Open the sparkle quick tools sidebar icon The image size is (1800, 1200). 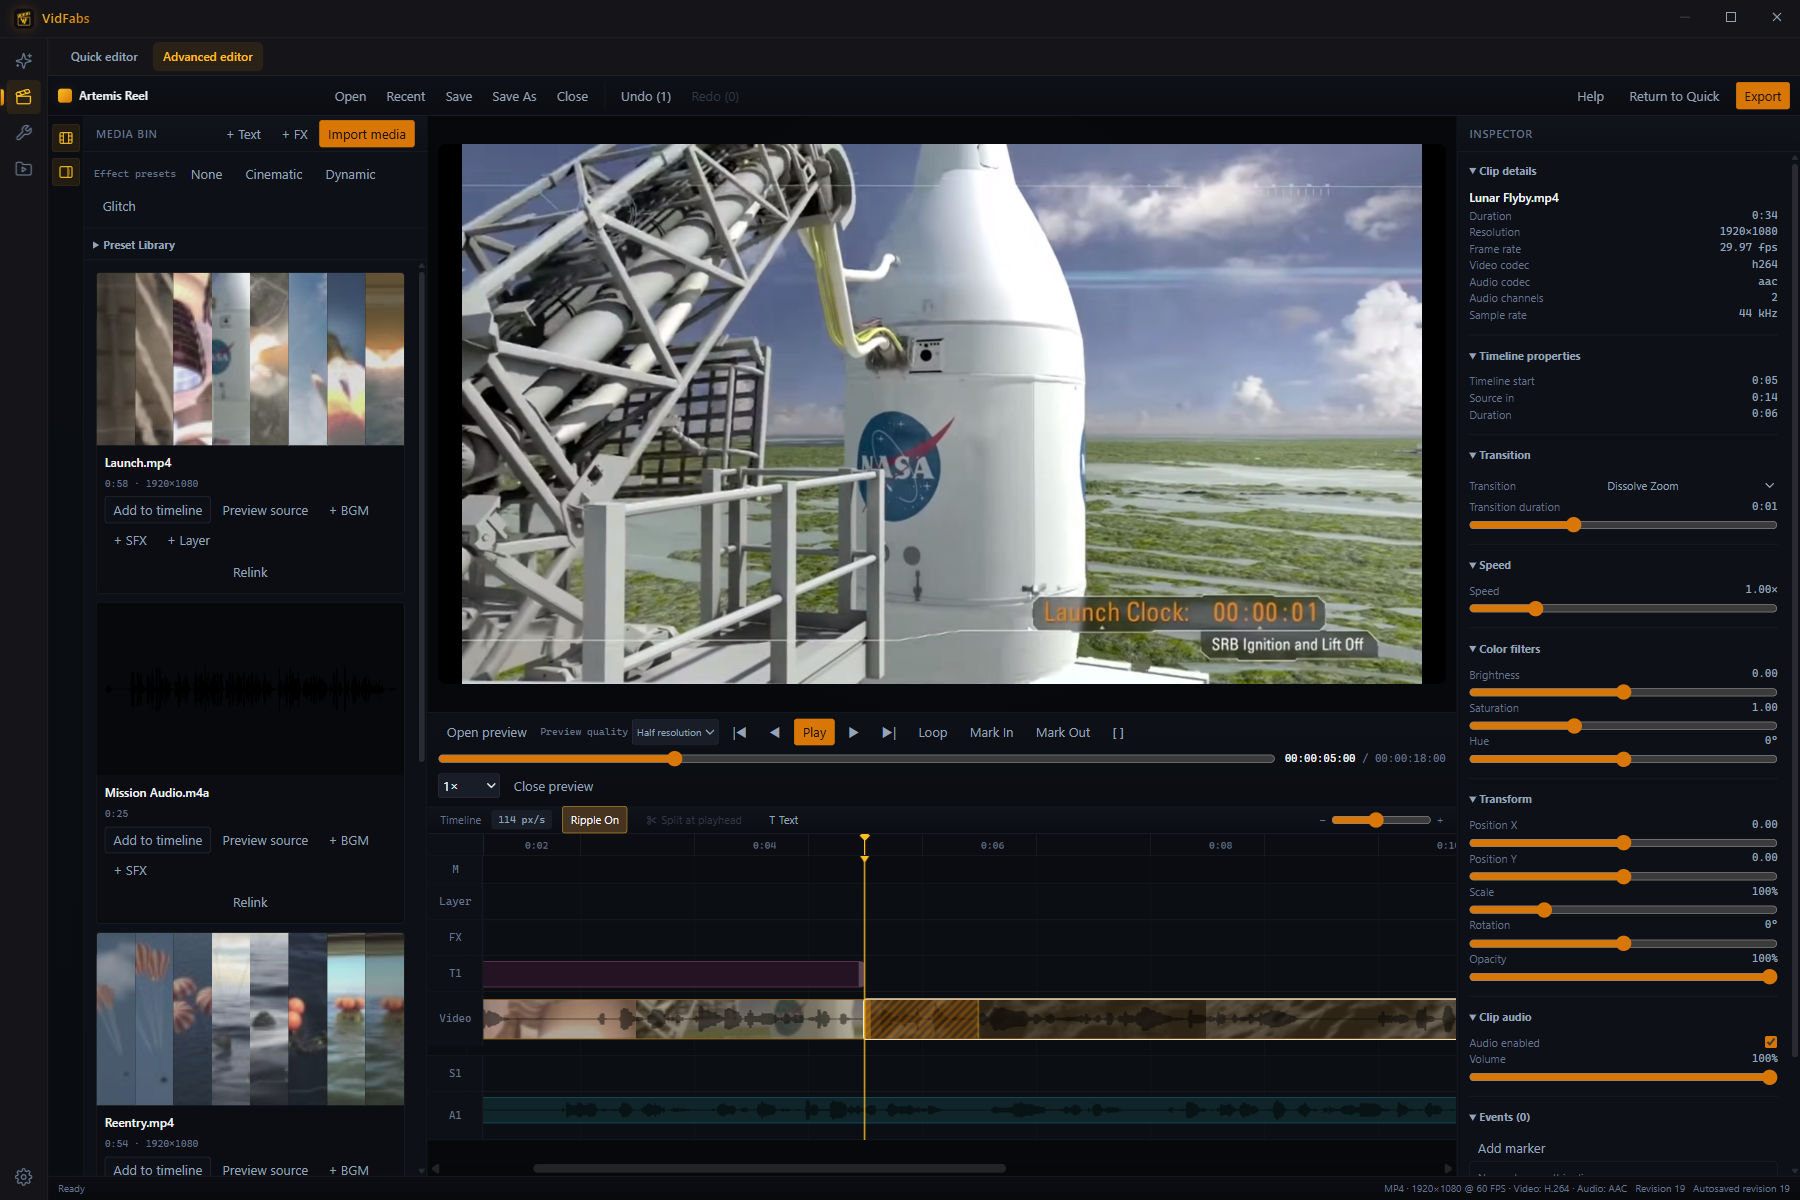point(24,61)
